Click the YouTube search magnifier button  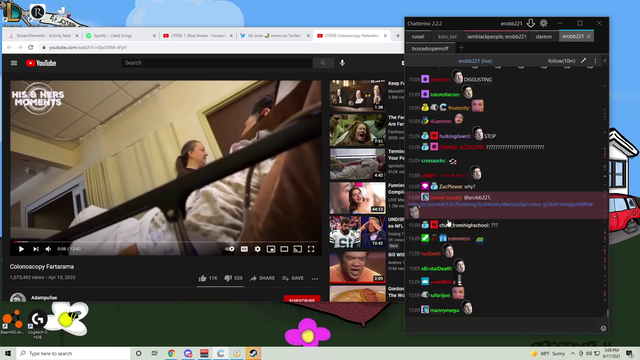click(323, 63)
